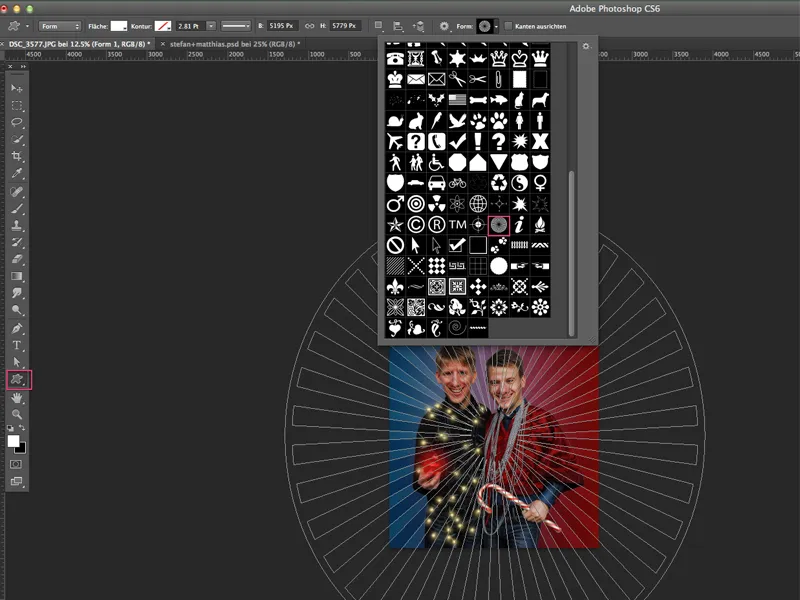Close the stefan+matthias.psd tab

coord(163,44)
